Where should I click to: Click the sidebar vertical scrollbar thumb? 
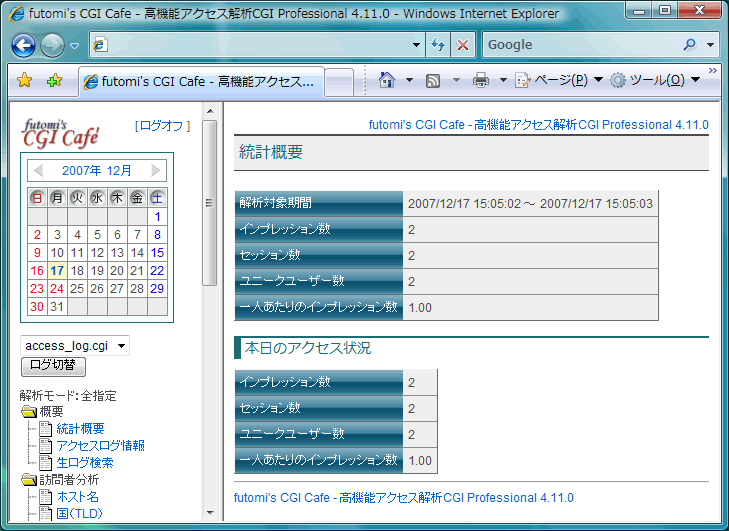click(210, 203)
